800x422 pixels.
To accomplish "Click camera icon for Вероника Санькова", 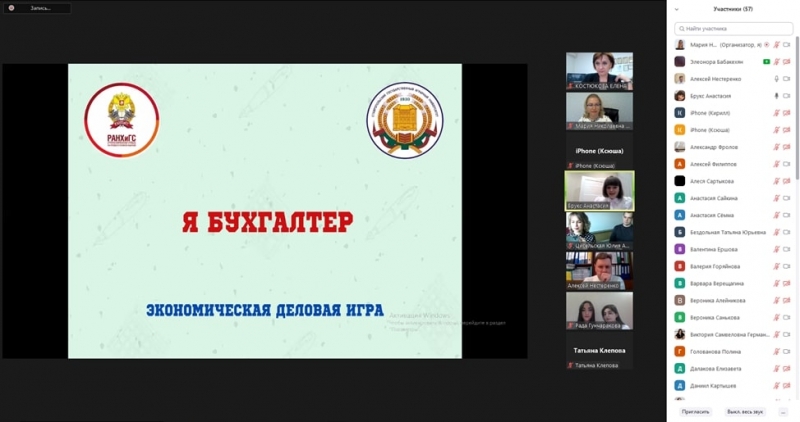I will pos(787,317).
